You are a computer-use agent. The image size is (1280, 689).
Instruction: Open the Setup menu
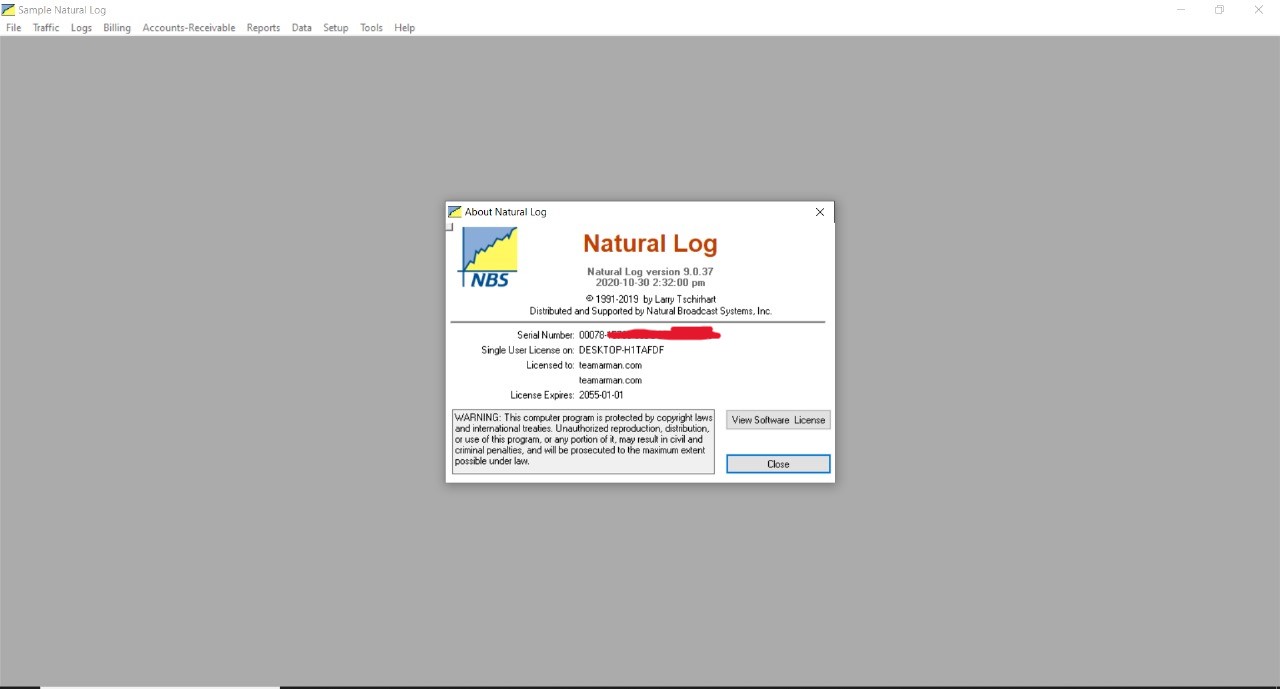pos(336,28)
